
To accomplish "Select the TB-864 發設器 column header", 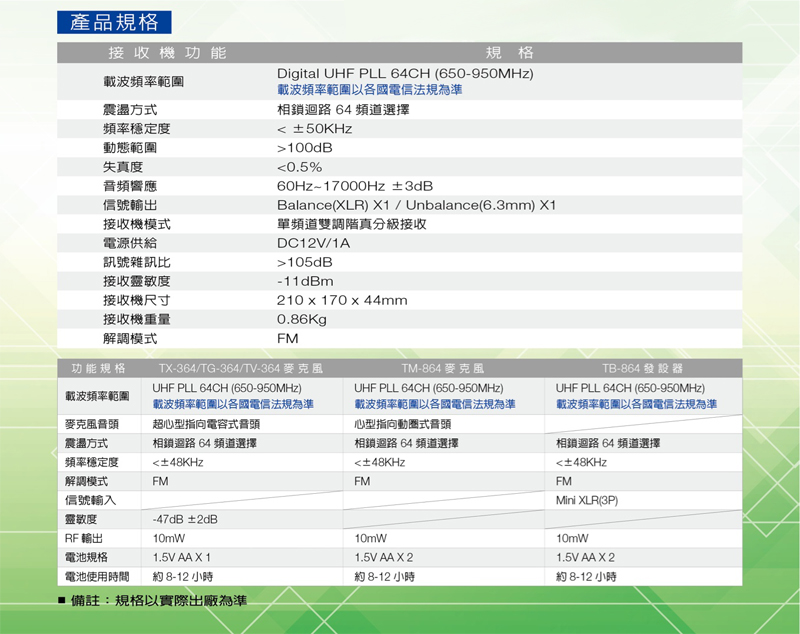I will pos(642,368).
